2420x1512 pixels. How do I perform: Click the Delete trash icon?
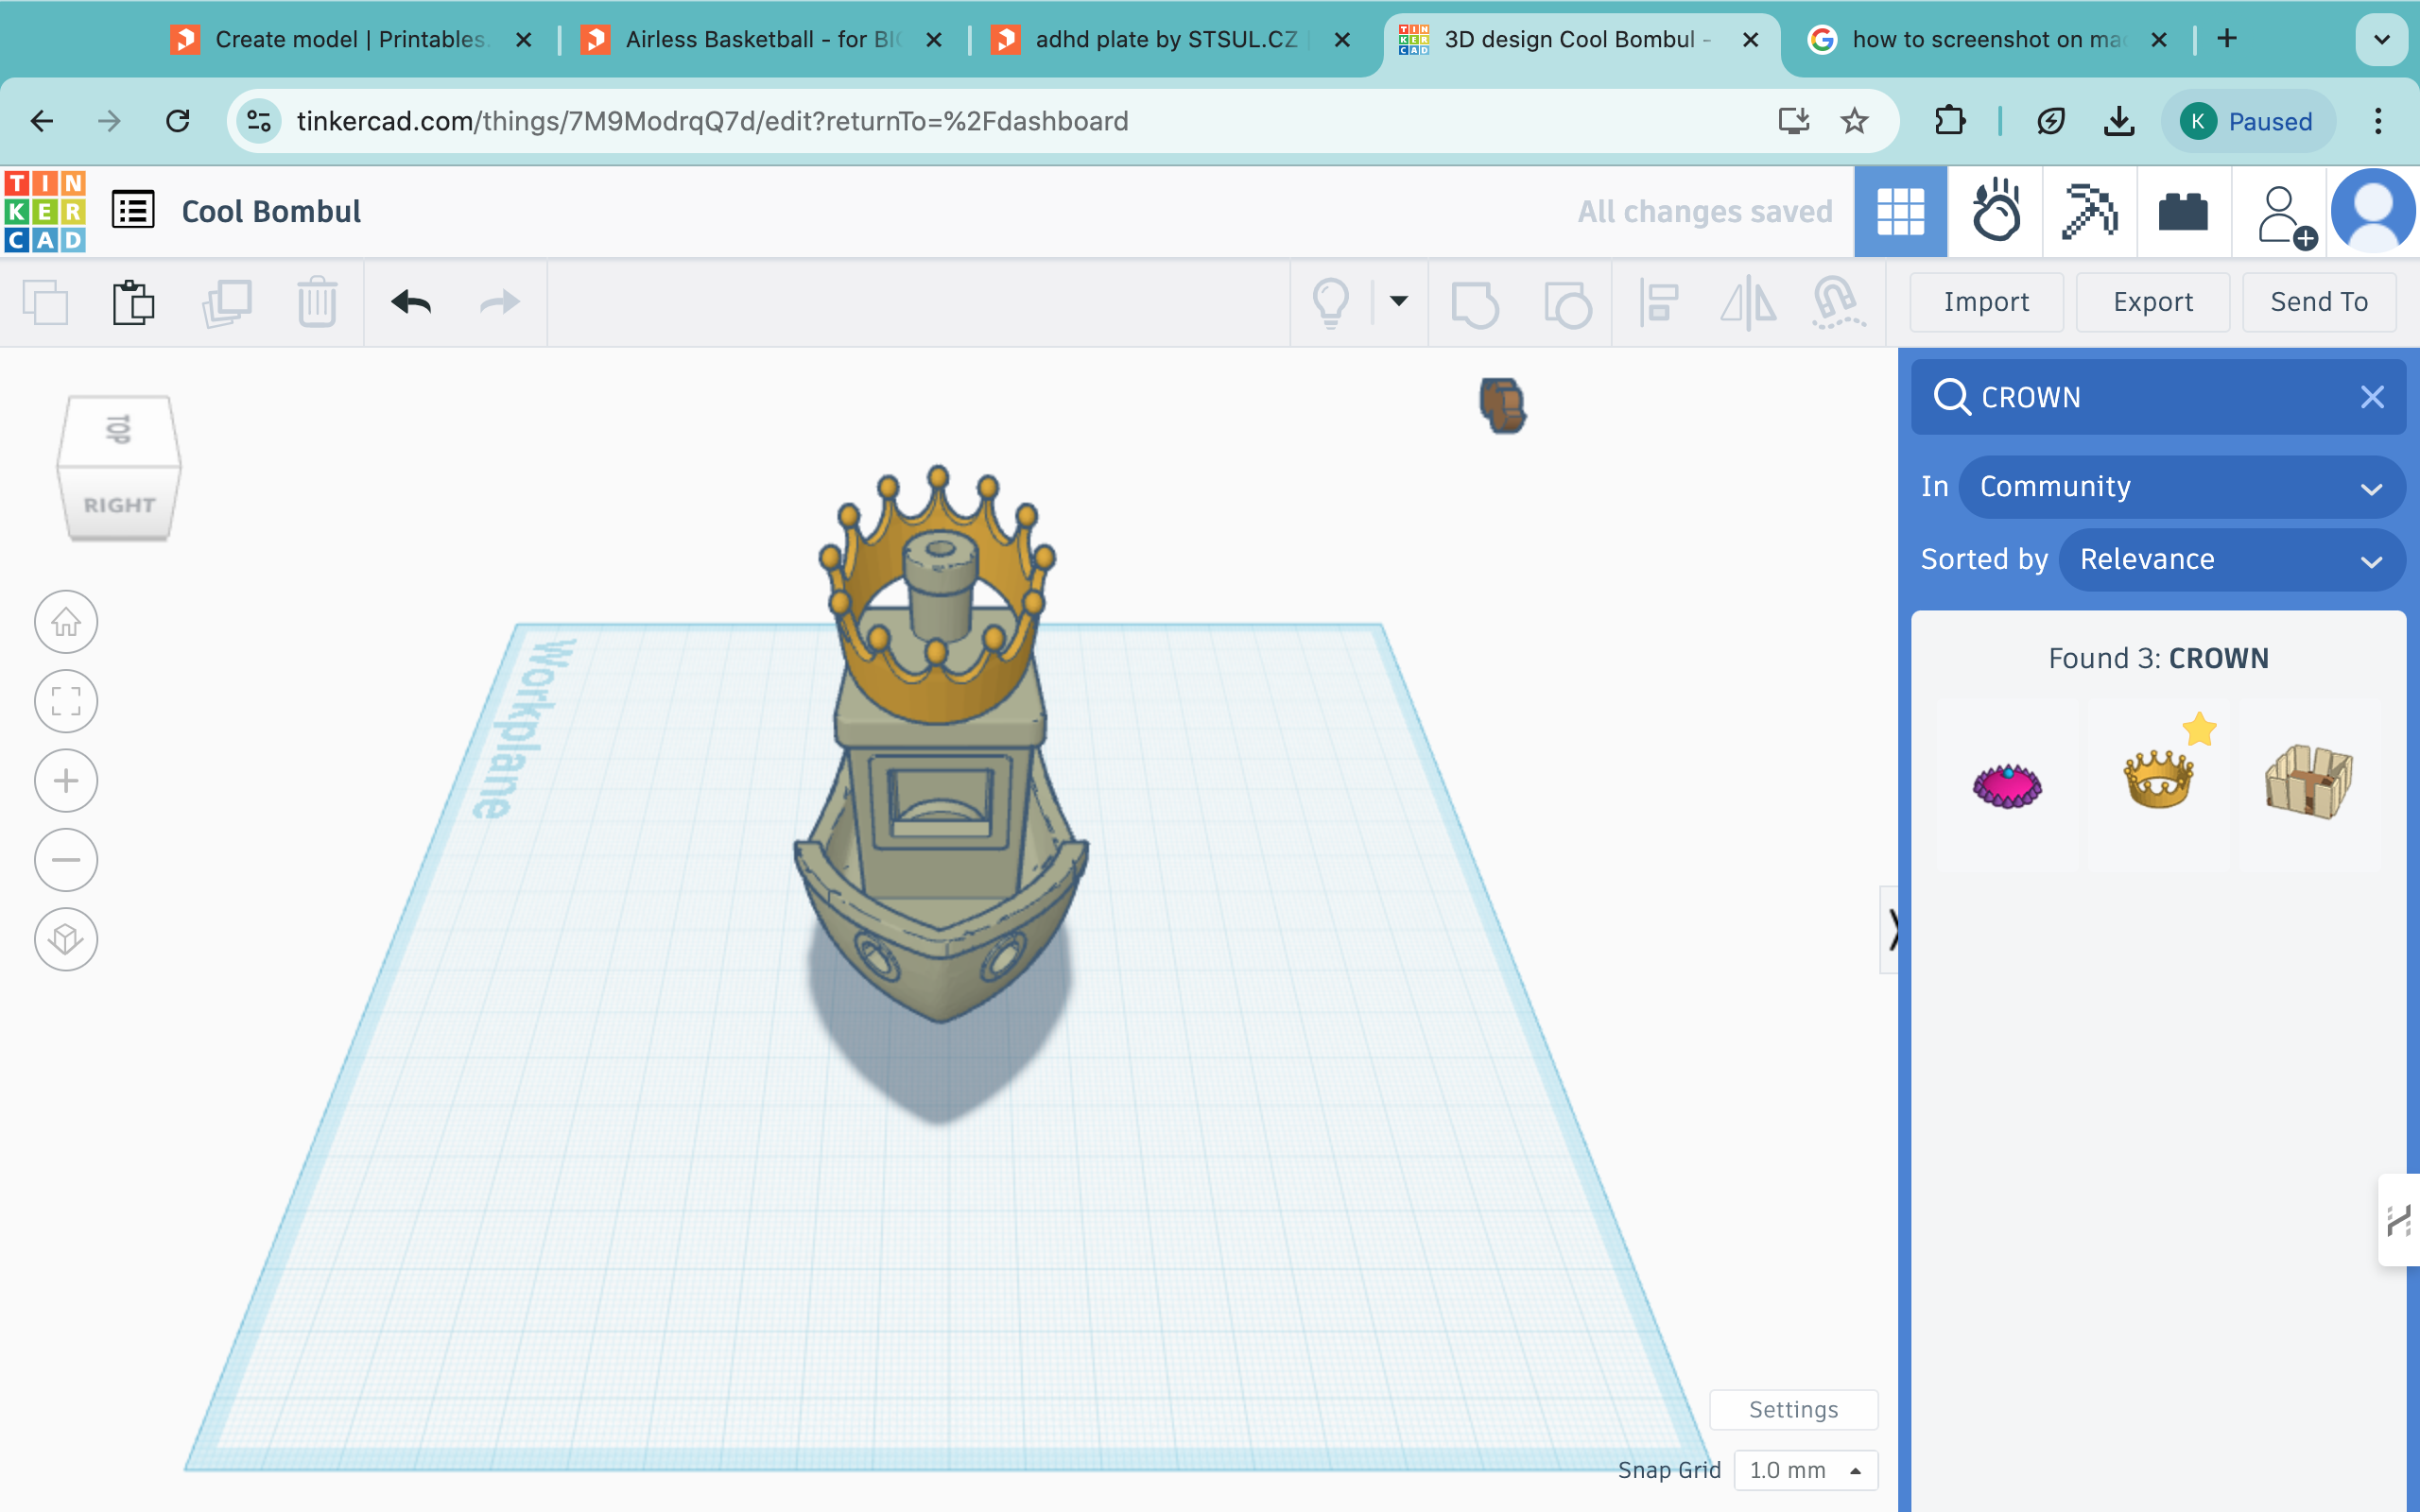point(317,302)
